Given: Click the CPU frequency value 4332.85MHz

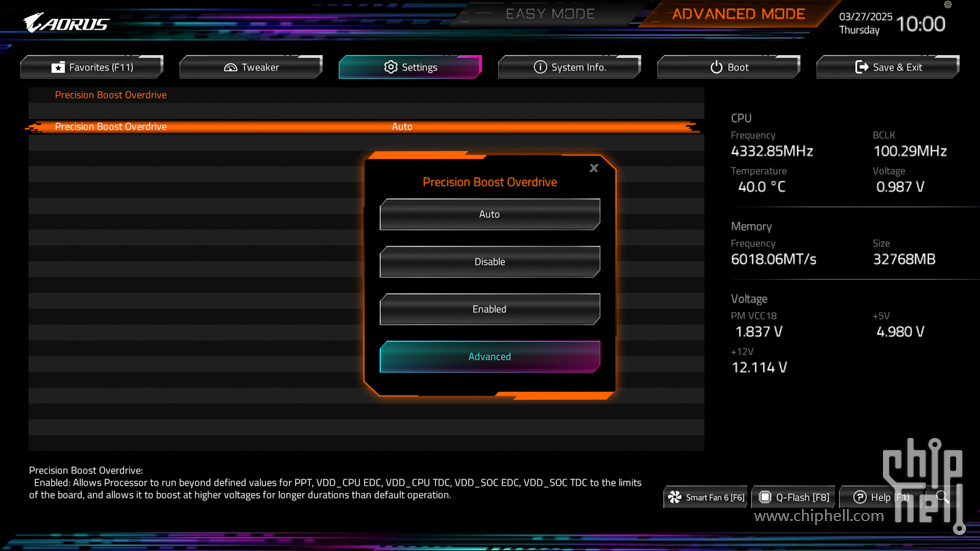Looking at the screenshot, I should click(x=772, y=151).
